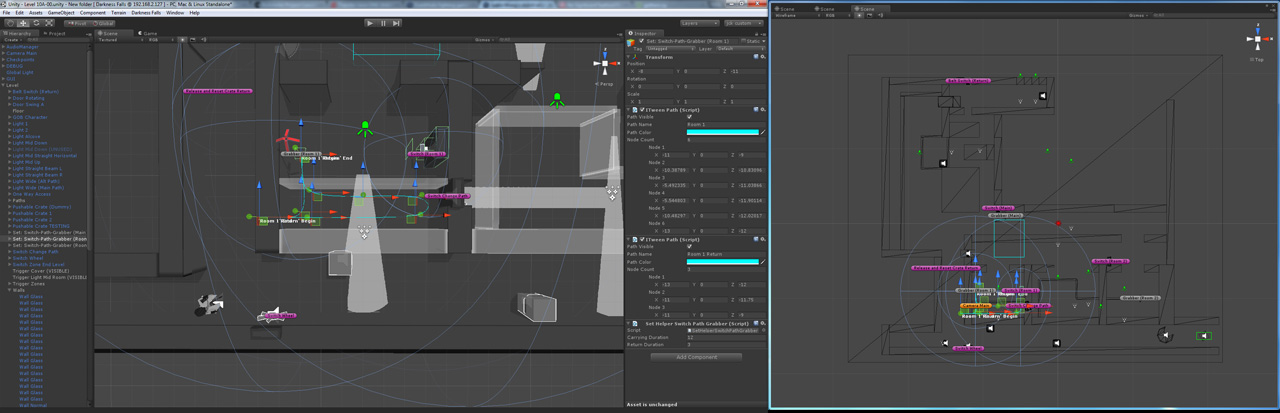Switch to the Game tab

149,33
